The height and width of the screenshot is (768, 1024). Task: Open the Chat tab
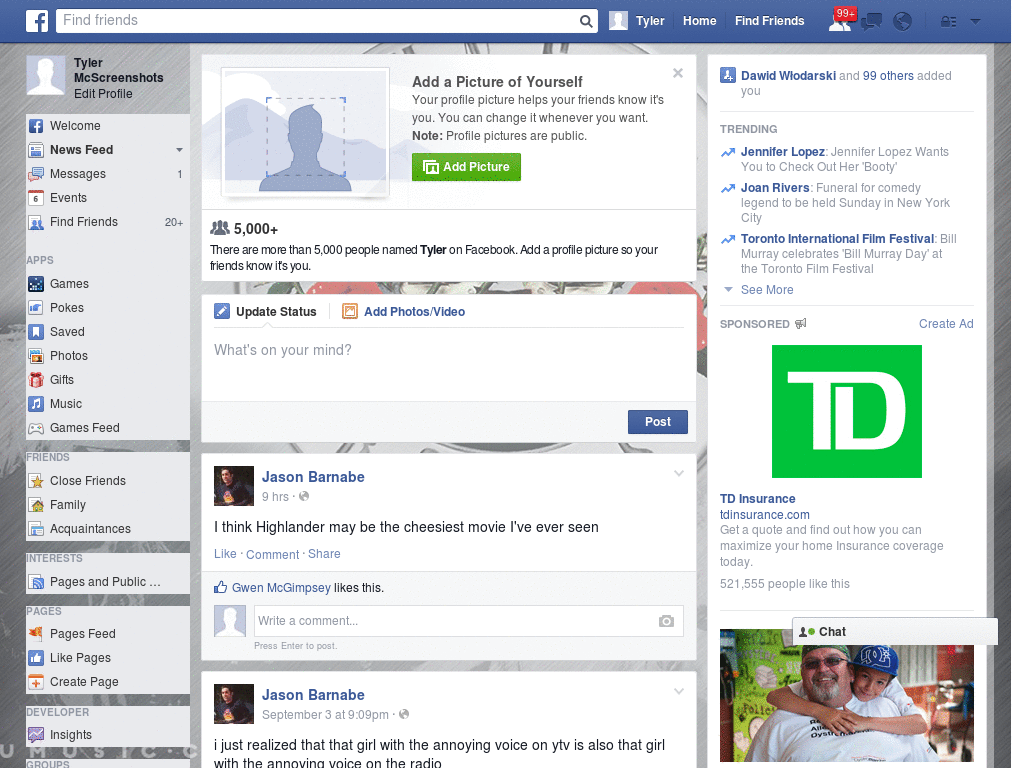(x=895, y=632)
